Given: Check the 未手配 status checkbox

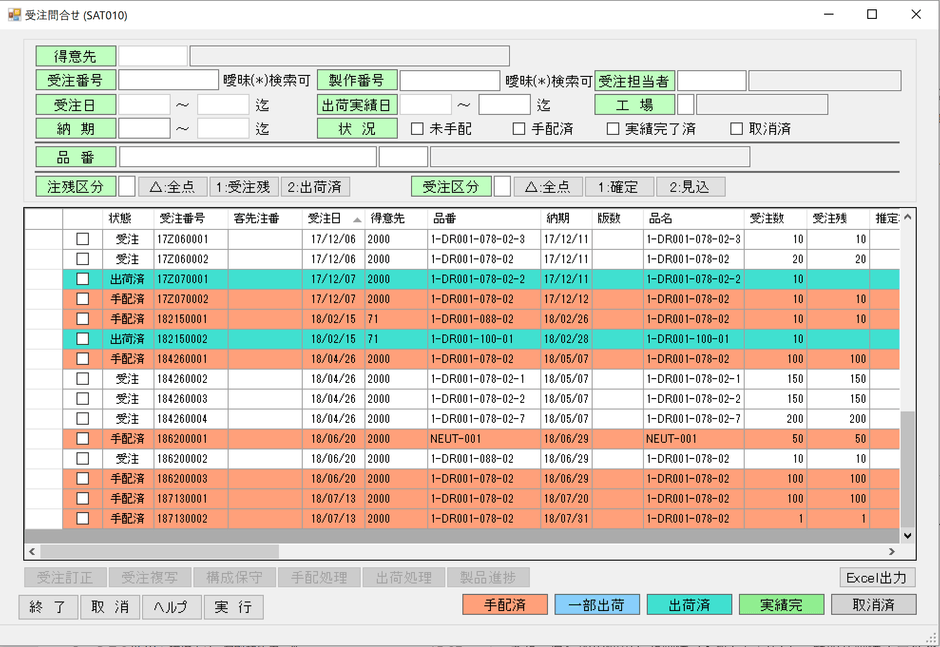Looking at the screenshot, I should 418,129.
